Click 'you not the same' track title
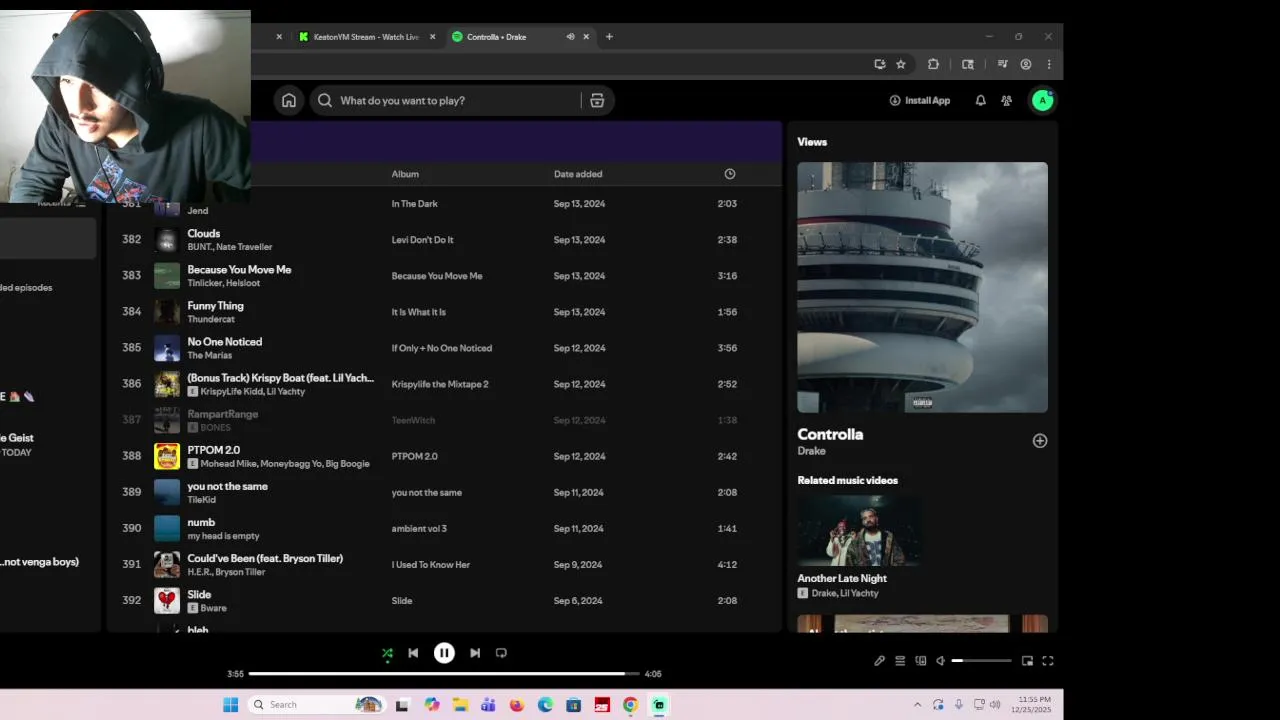Viewport: 1280px width, 720px height. tap(227, 486)
